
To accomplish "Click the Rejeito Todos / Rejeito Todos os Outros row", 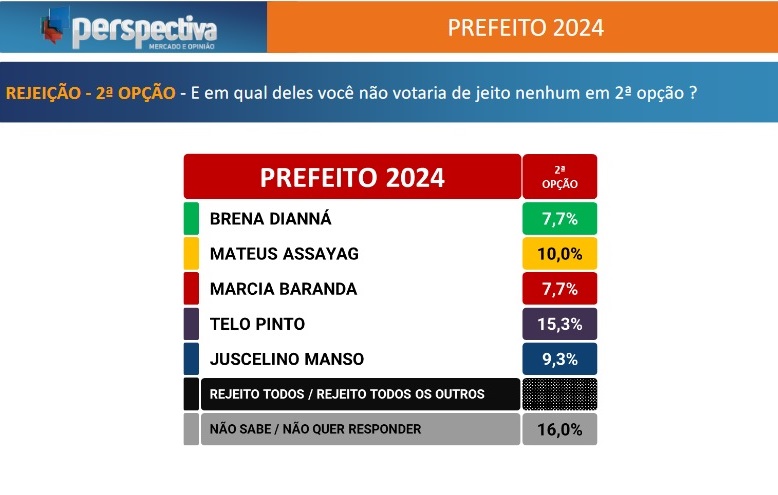I will [x=361, y=394].
